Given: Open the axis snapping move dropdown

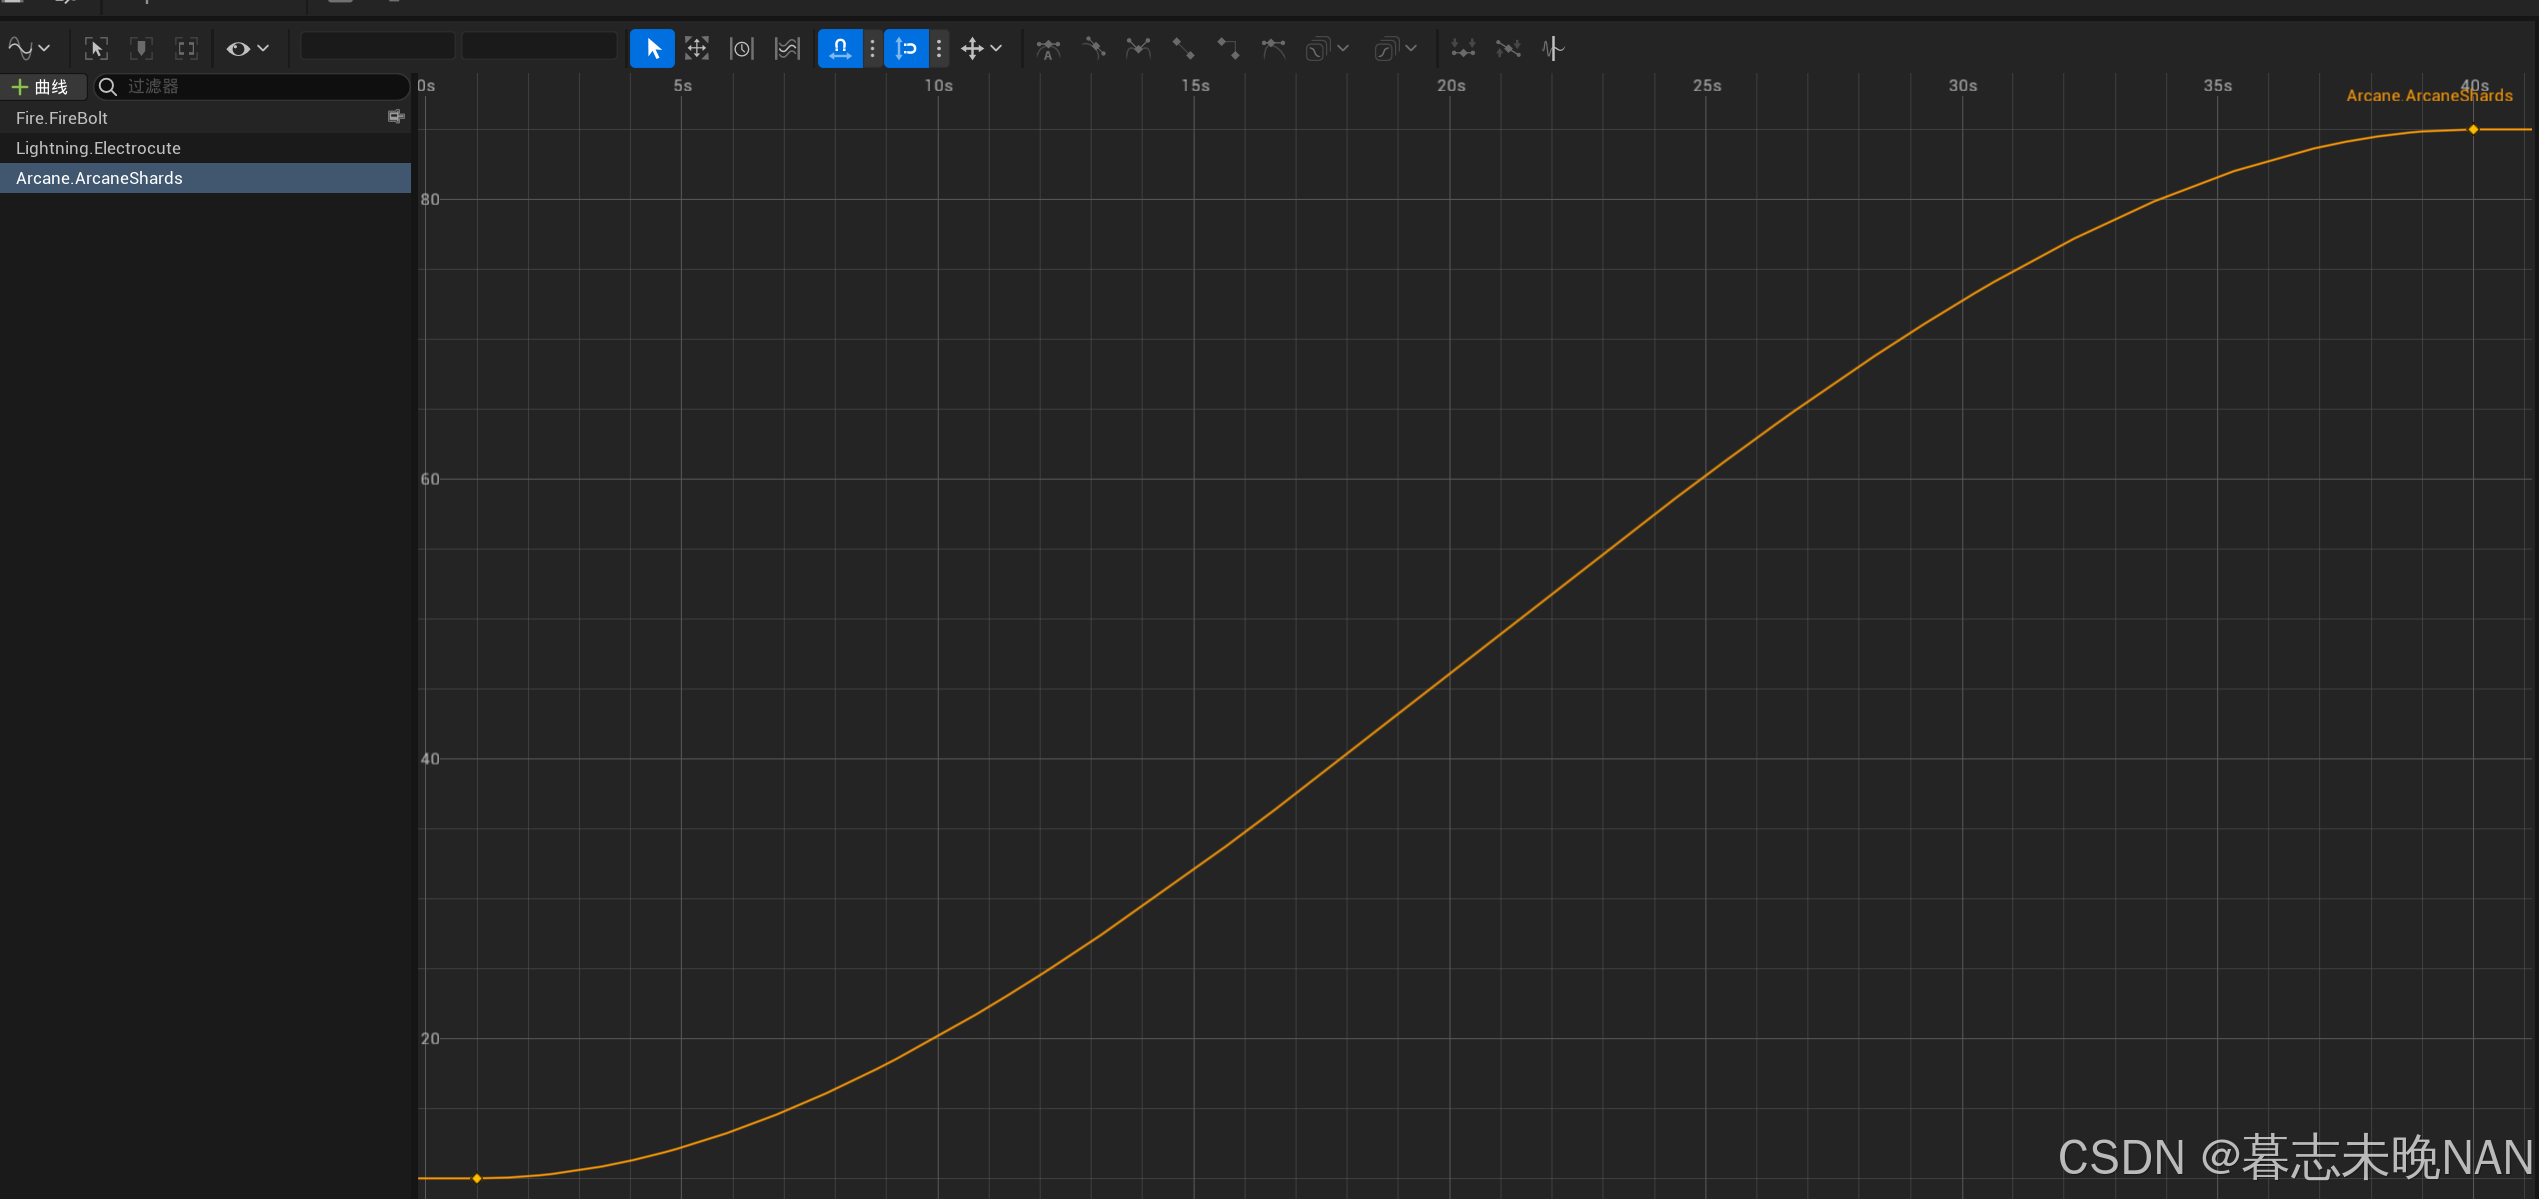Looking at the screenshot, I should pos(981,48).
